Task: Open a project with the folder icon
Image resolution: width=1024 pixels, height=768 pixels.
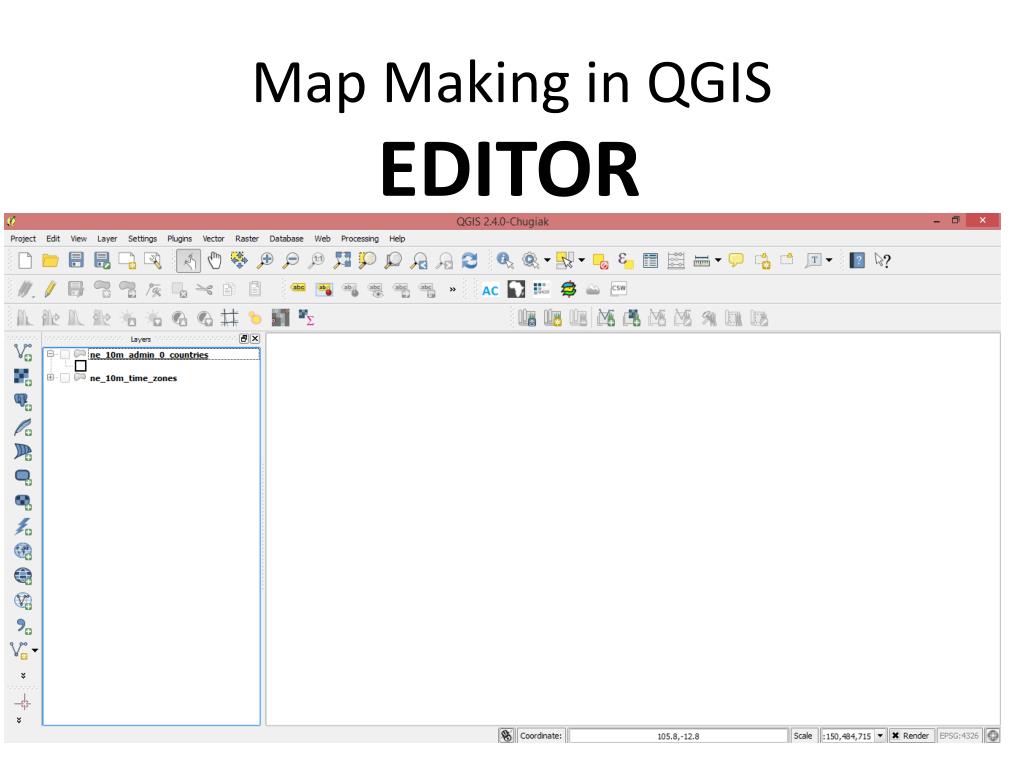Action: 50,261
